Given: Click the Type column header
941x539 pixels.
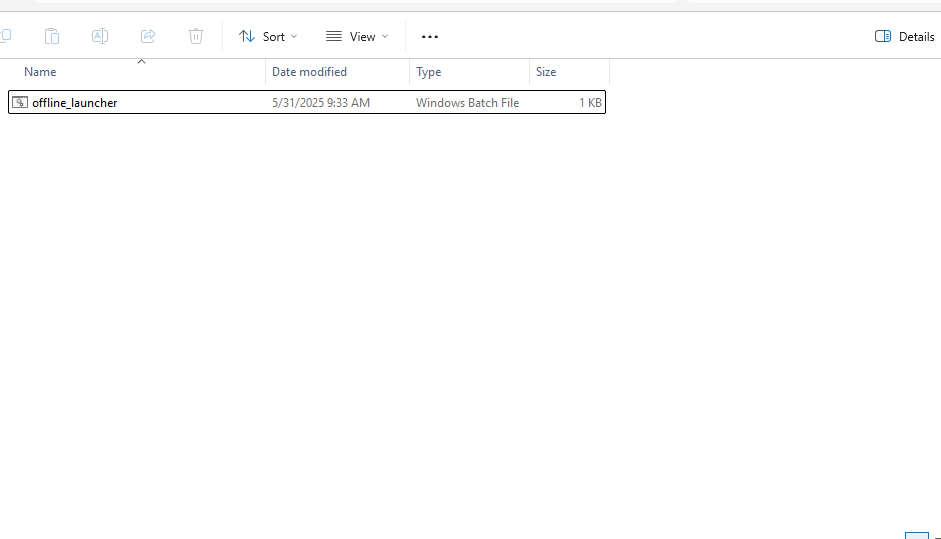Looking at the screenshot, I should [x=429, y=72].
